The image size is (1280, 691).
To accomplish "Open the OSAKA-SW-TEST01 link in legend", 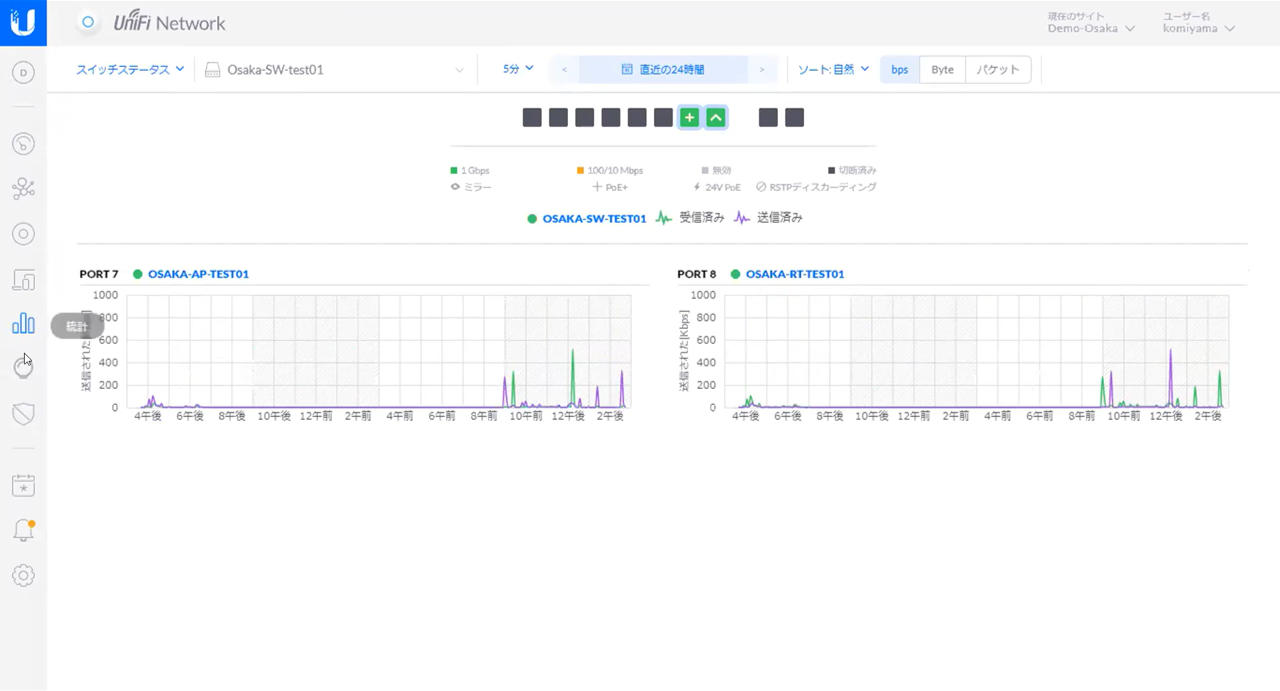I will (594, 218).
